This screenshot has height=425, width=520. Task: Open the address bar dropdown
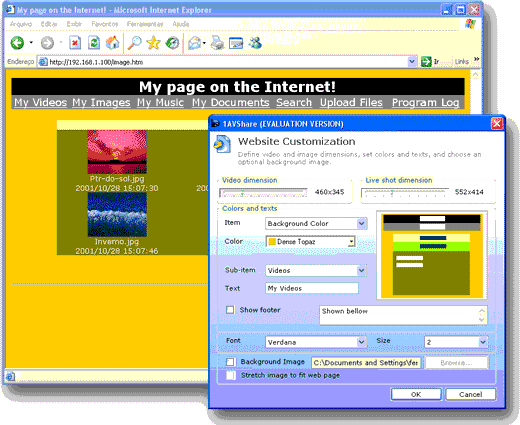tap(412, 62)
